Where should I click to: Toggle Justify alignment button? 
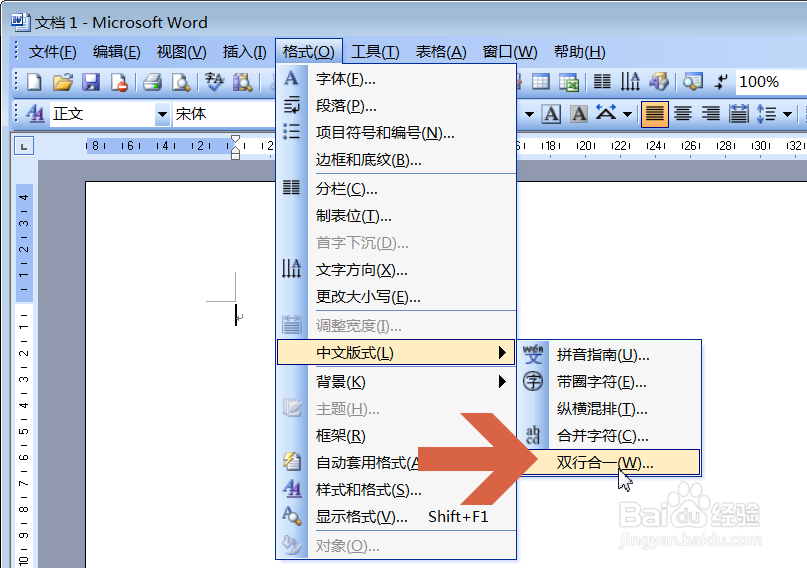coord(655,114)
